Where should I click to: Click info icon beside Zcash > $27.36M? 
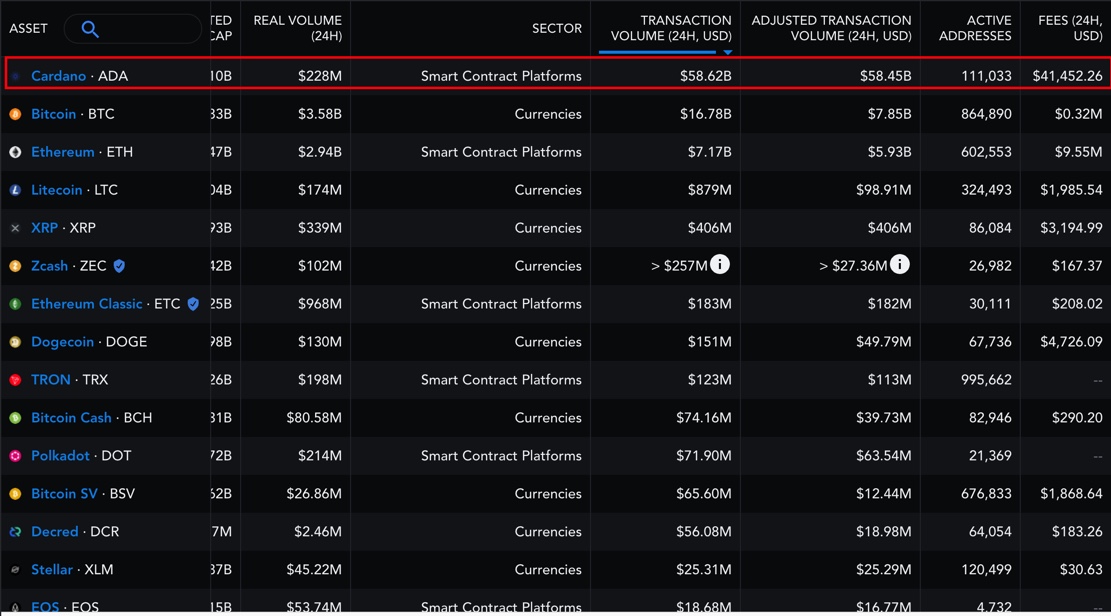[x=900, y=264]
